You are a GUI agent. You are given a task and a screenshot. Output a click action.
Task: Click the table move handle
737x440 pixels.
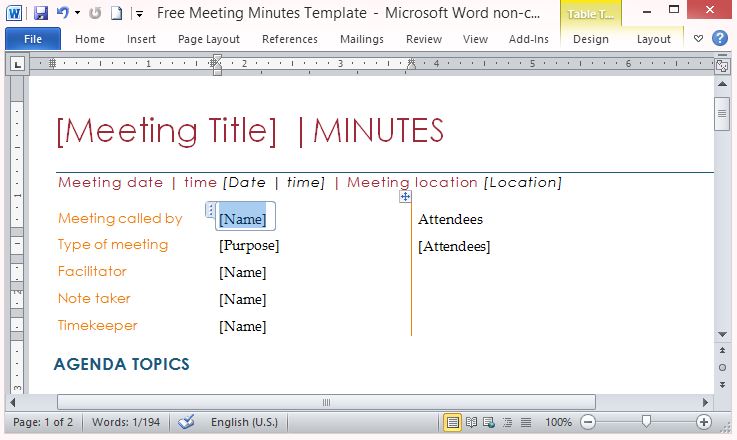tap(405, 196)
